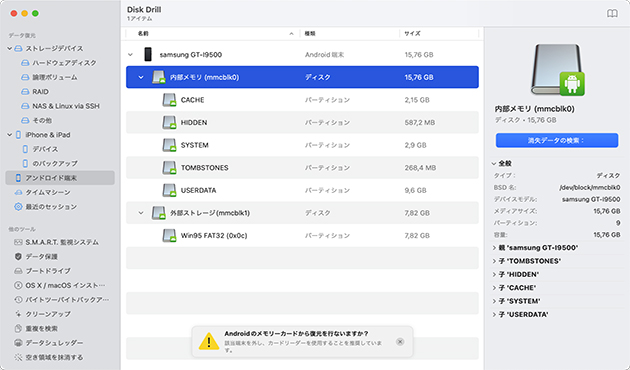This screenshot has height=370, width=630.
Task: Click the Android 端末 type cell
Action: pyautogui.click(x=324, y=55)
